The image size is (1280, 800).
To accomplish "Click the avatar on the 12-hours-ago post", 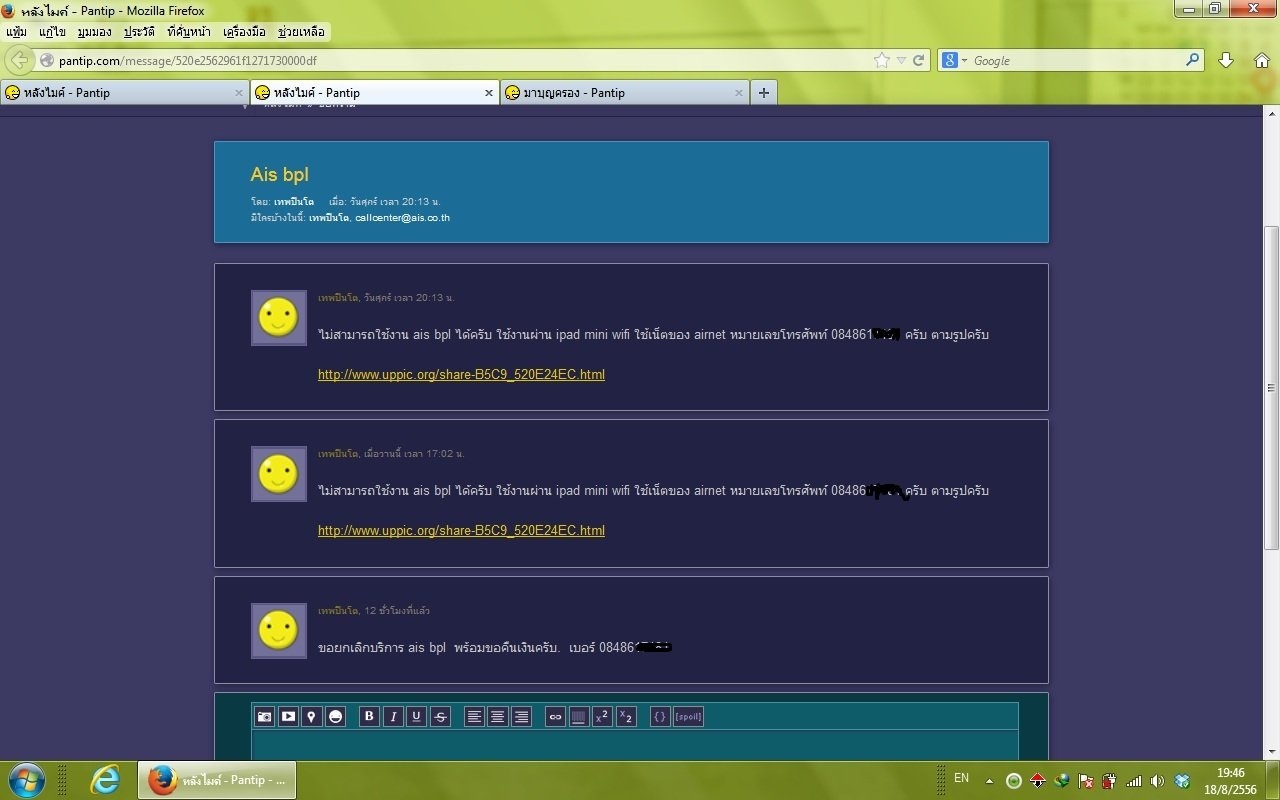I will tap(279, 631).
